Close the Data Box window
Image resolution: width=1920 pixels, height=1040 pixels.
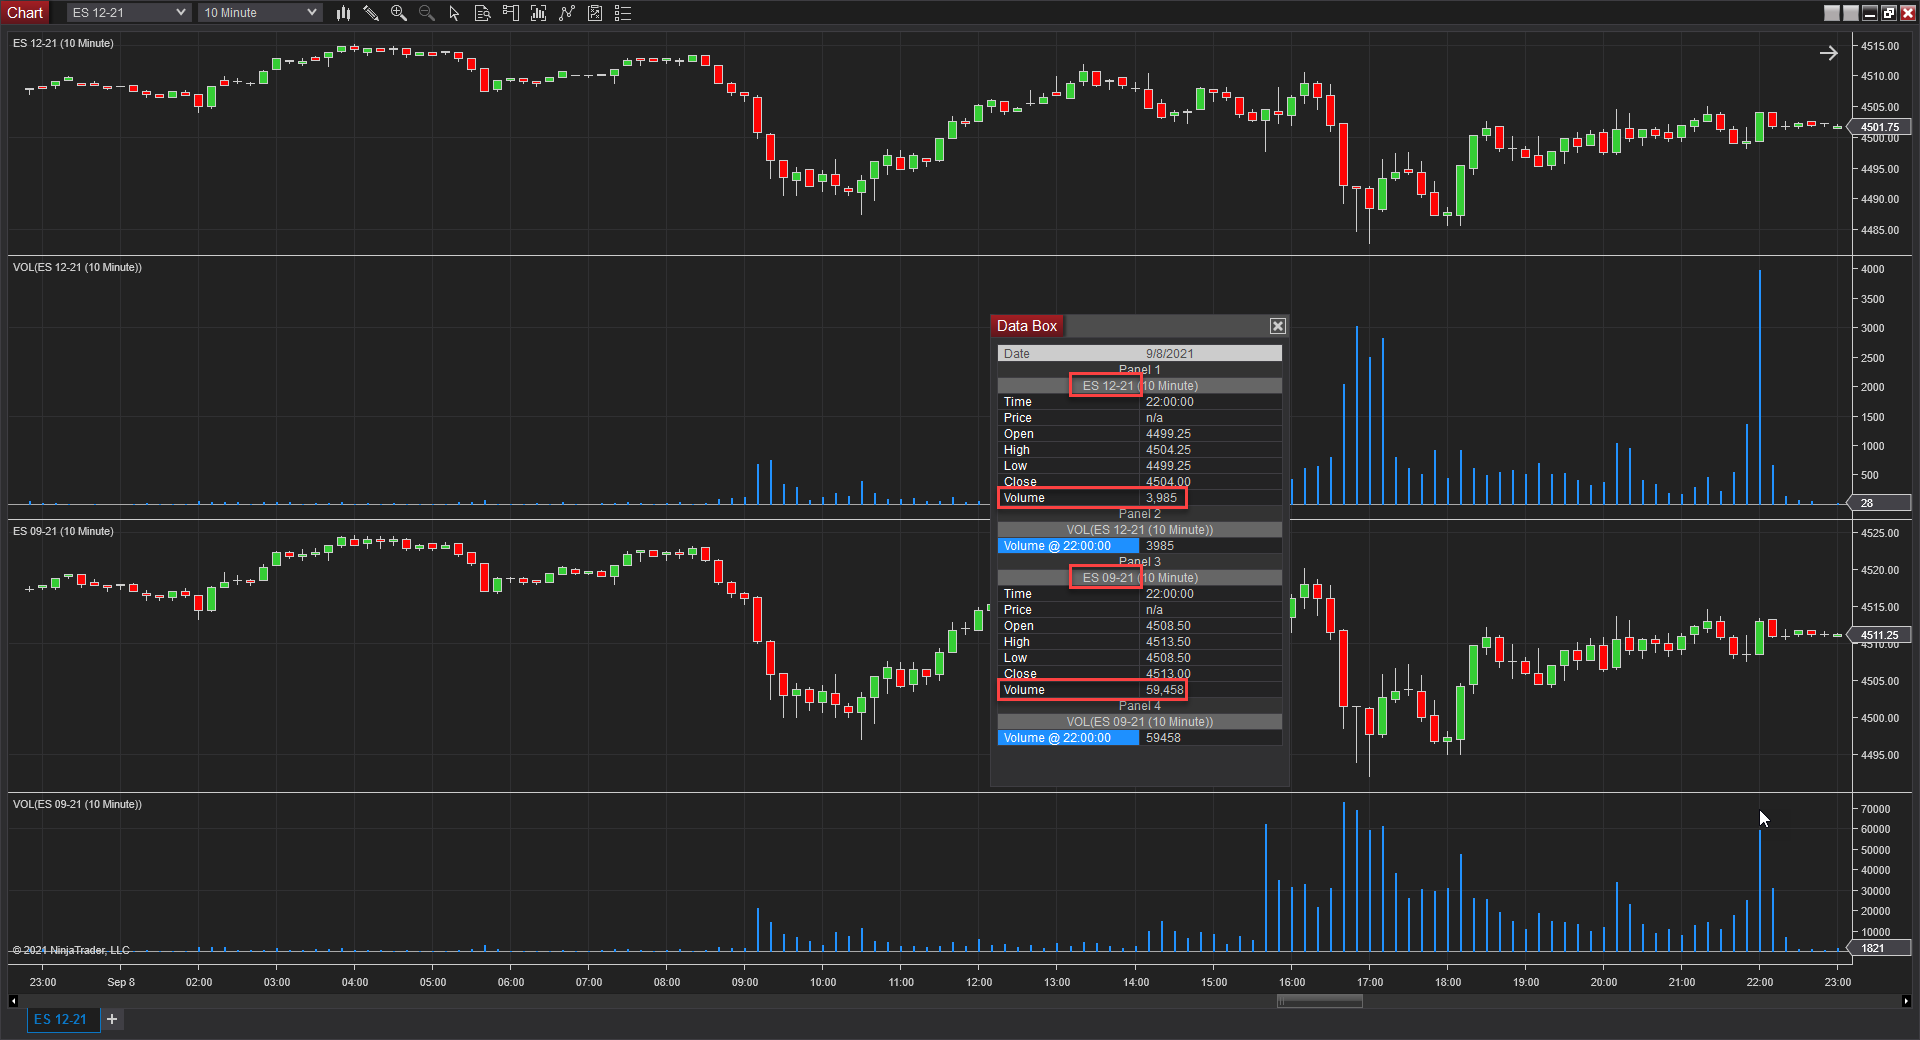tap(1277, 325)
